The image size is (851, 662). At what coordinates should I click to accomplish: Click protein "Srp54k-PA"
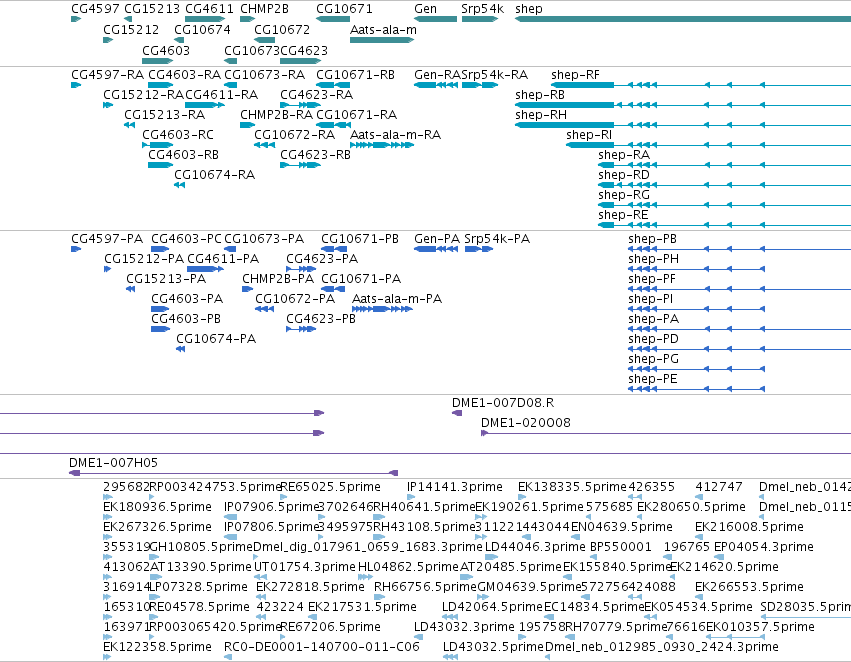pos(497,239)
